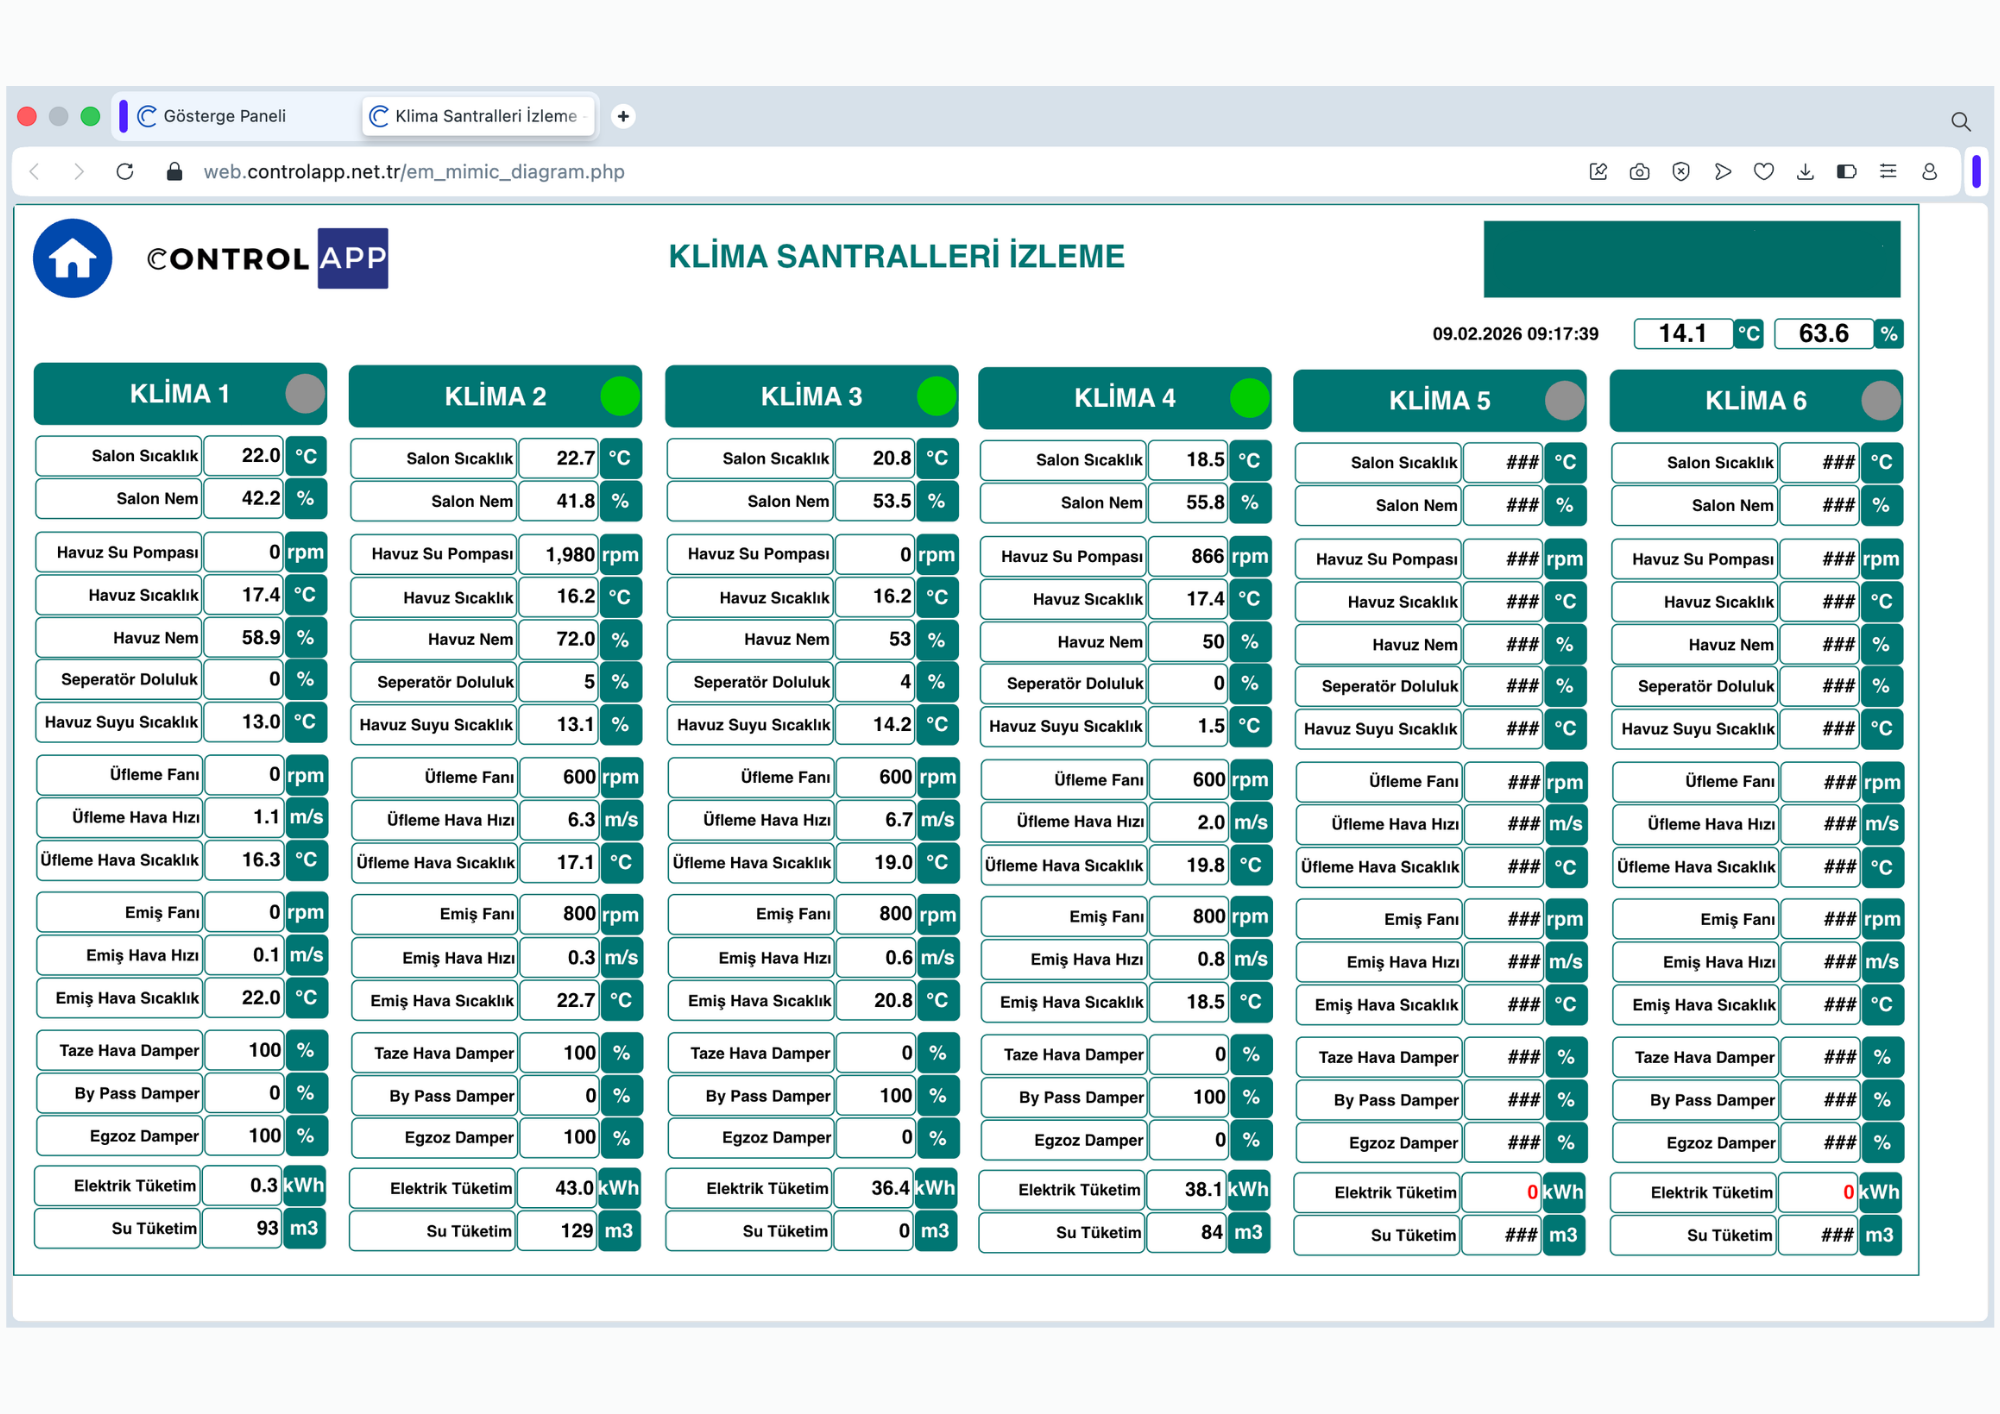Click KLİMA 4 Su Tüketim value 84
The height and width of the screenshot is (1414, 2000).
[x=1187, y=1232]
